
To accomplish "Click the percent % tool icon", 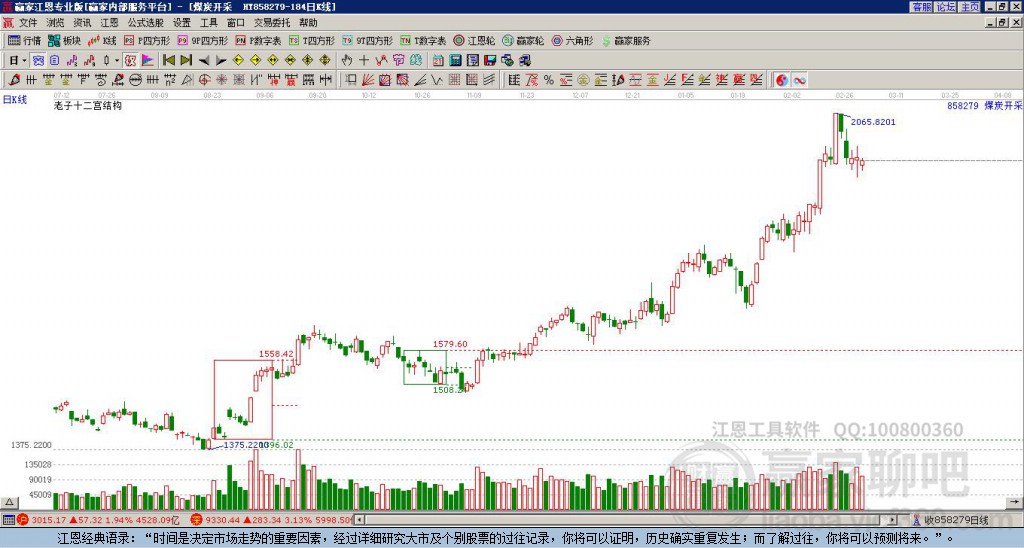I will (x=549, y=80).
